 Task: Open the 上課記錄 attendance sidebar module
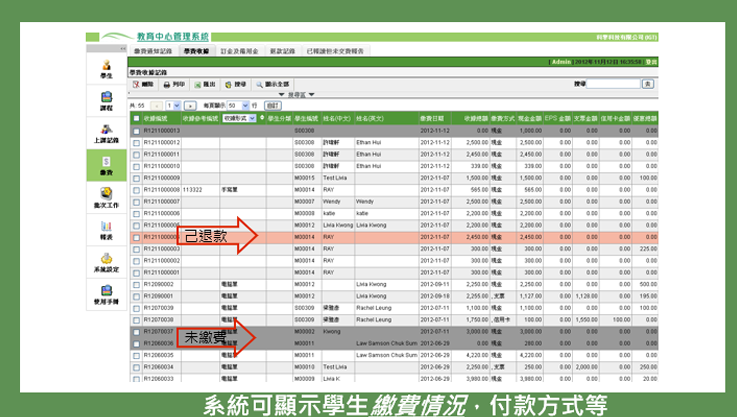pos(107,134)
